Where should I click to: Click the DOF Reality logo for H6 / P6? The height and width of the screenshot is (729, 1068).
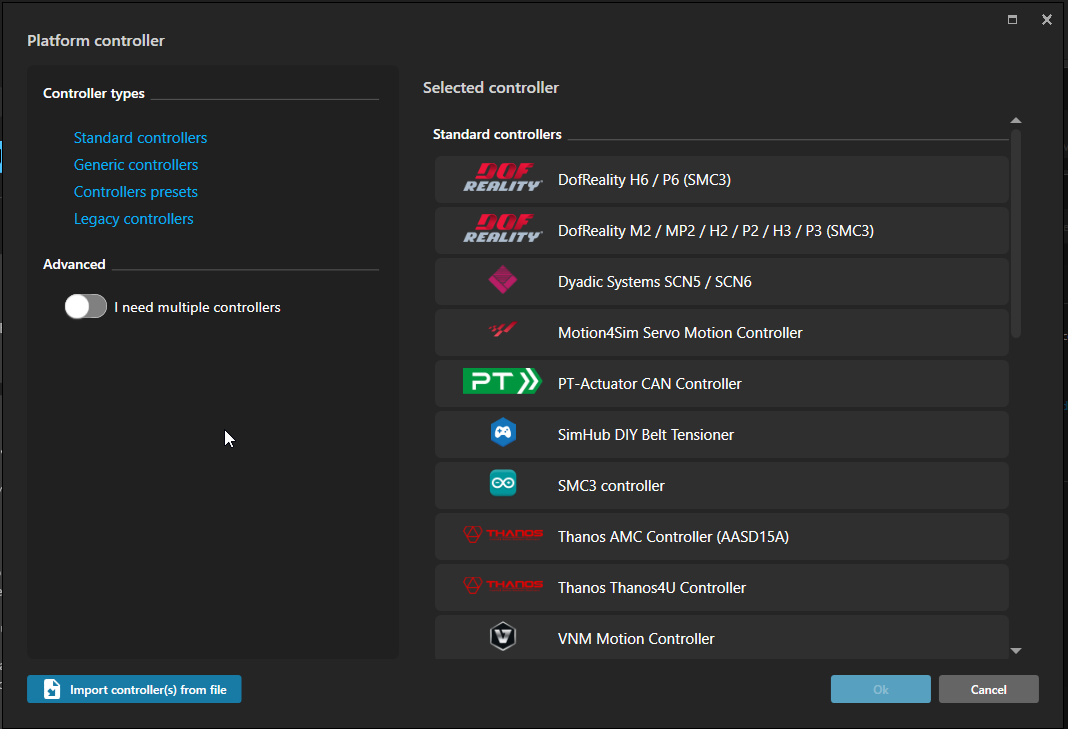(502, 179)
